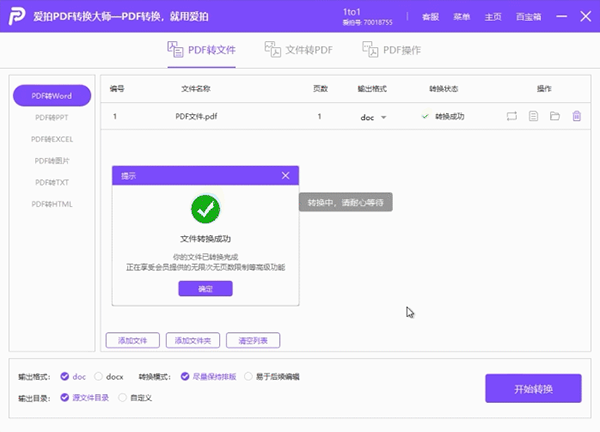Screen dimensions: 600x432
Task: Click the 页数 column header
Action: coord(320,89)
